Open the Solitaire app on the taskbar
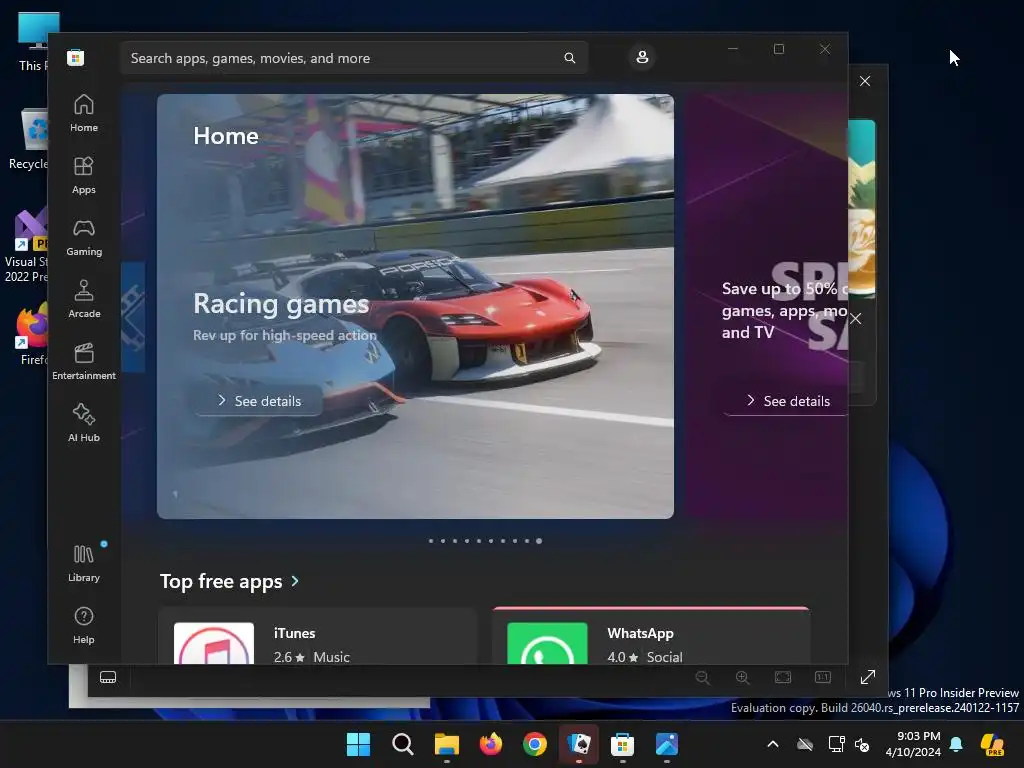Image resolution: width=1024 pixels, height=768 pixels. pos(579,744)
